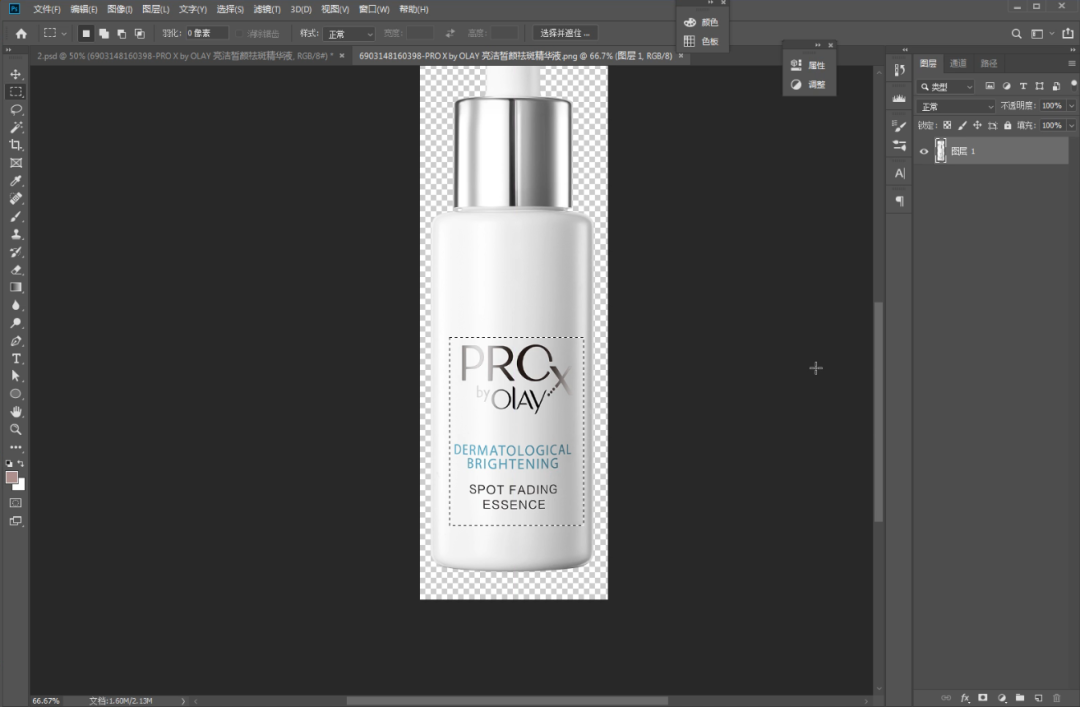Swap foreground and background colors
The image size is (1080, 707).
(x=21, y=464)
